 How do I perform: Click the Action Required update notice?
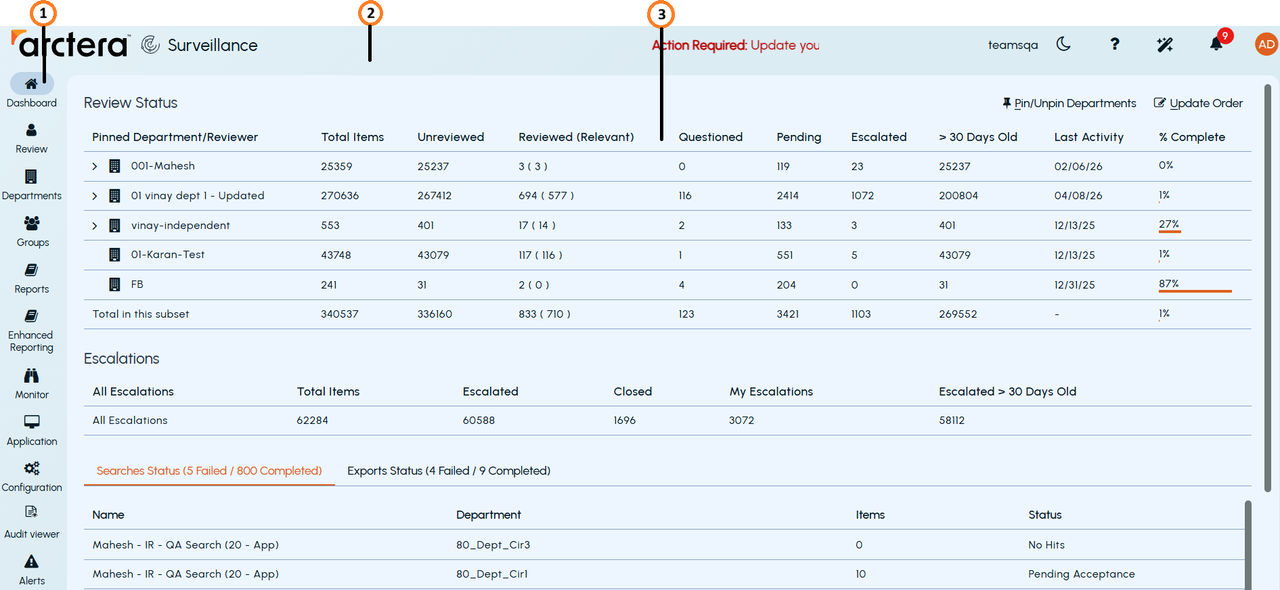(735, 45)
